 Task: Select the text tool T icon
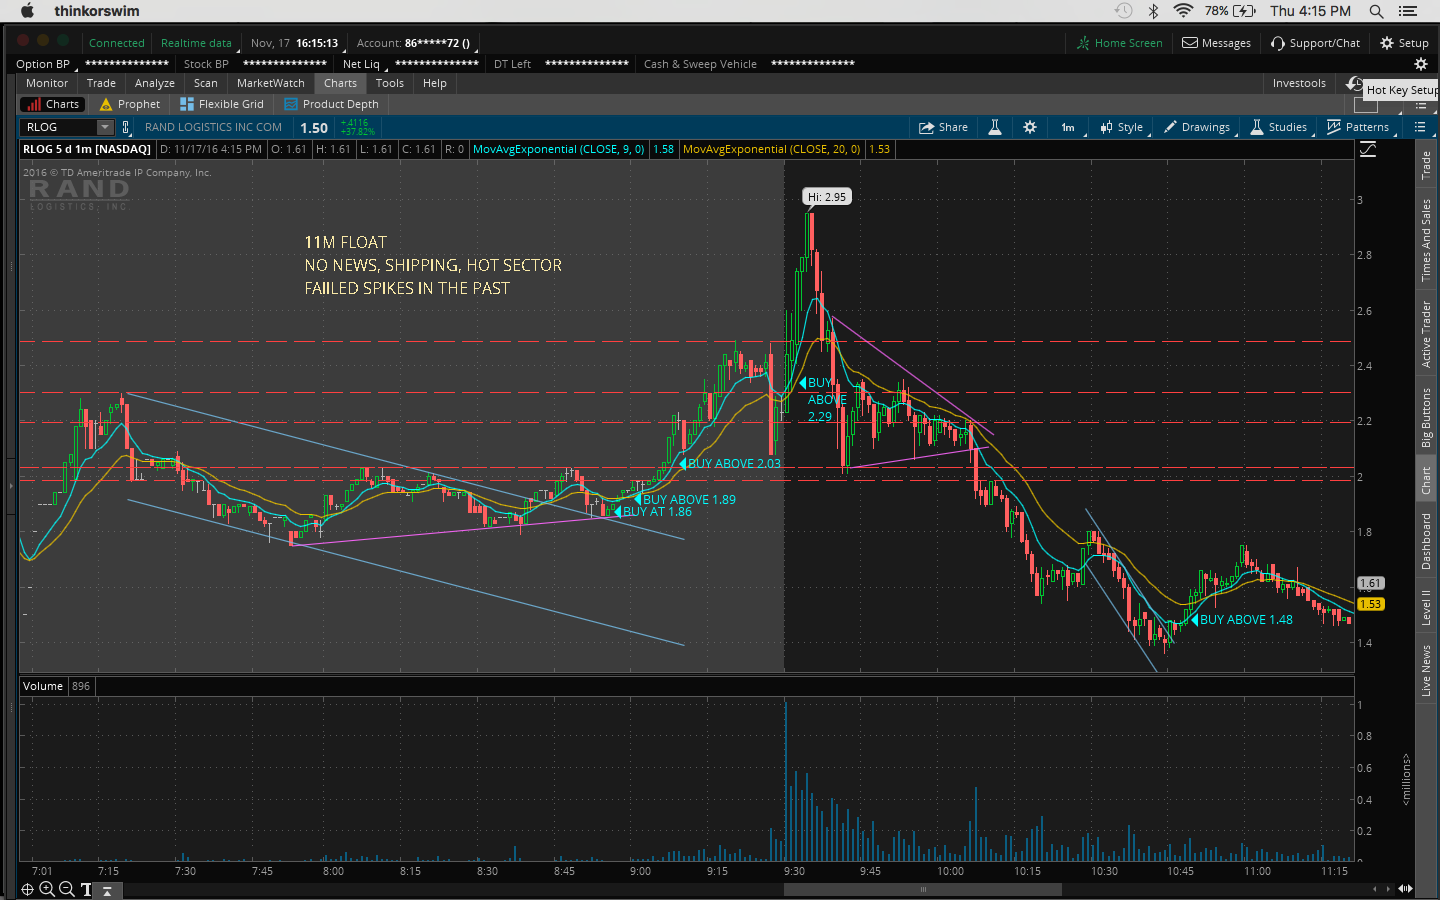coord(86,889)
